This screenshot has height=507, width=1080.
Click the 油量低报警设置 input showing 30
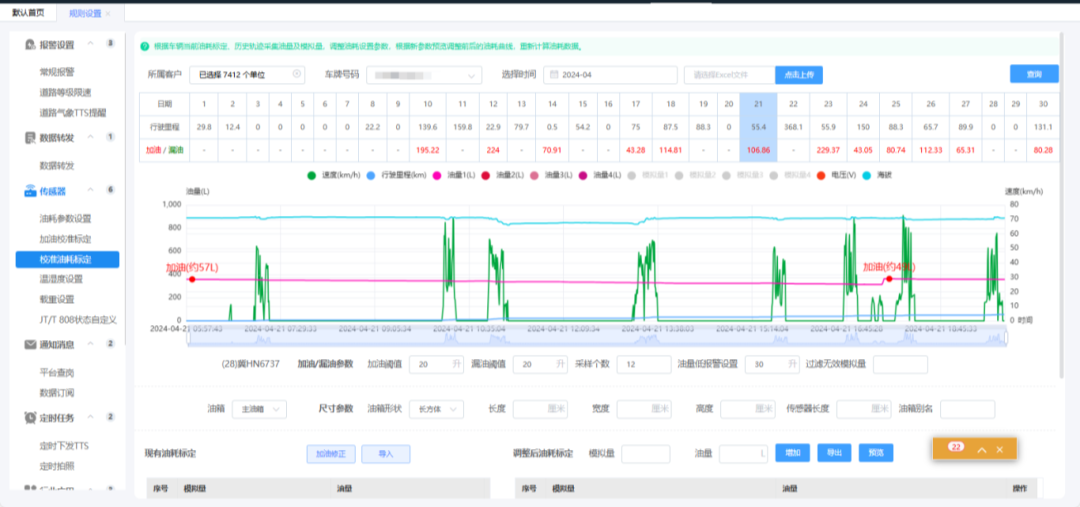[772, 364]
